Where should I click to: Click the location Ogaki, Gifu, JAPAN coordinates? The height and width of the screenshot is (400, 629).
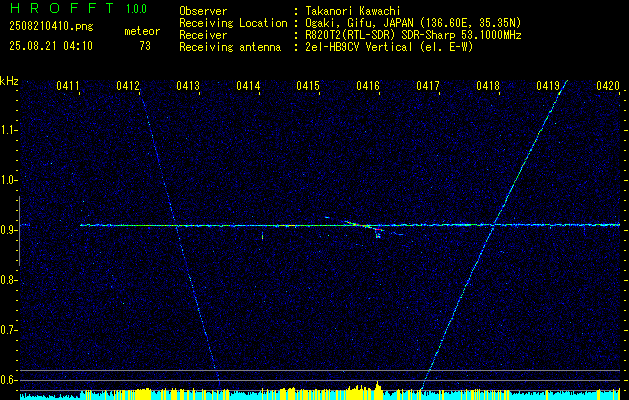(413, 23)
